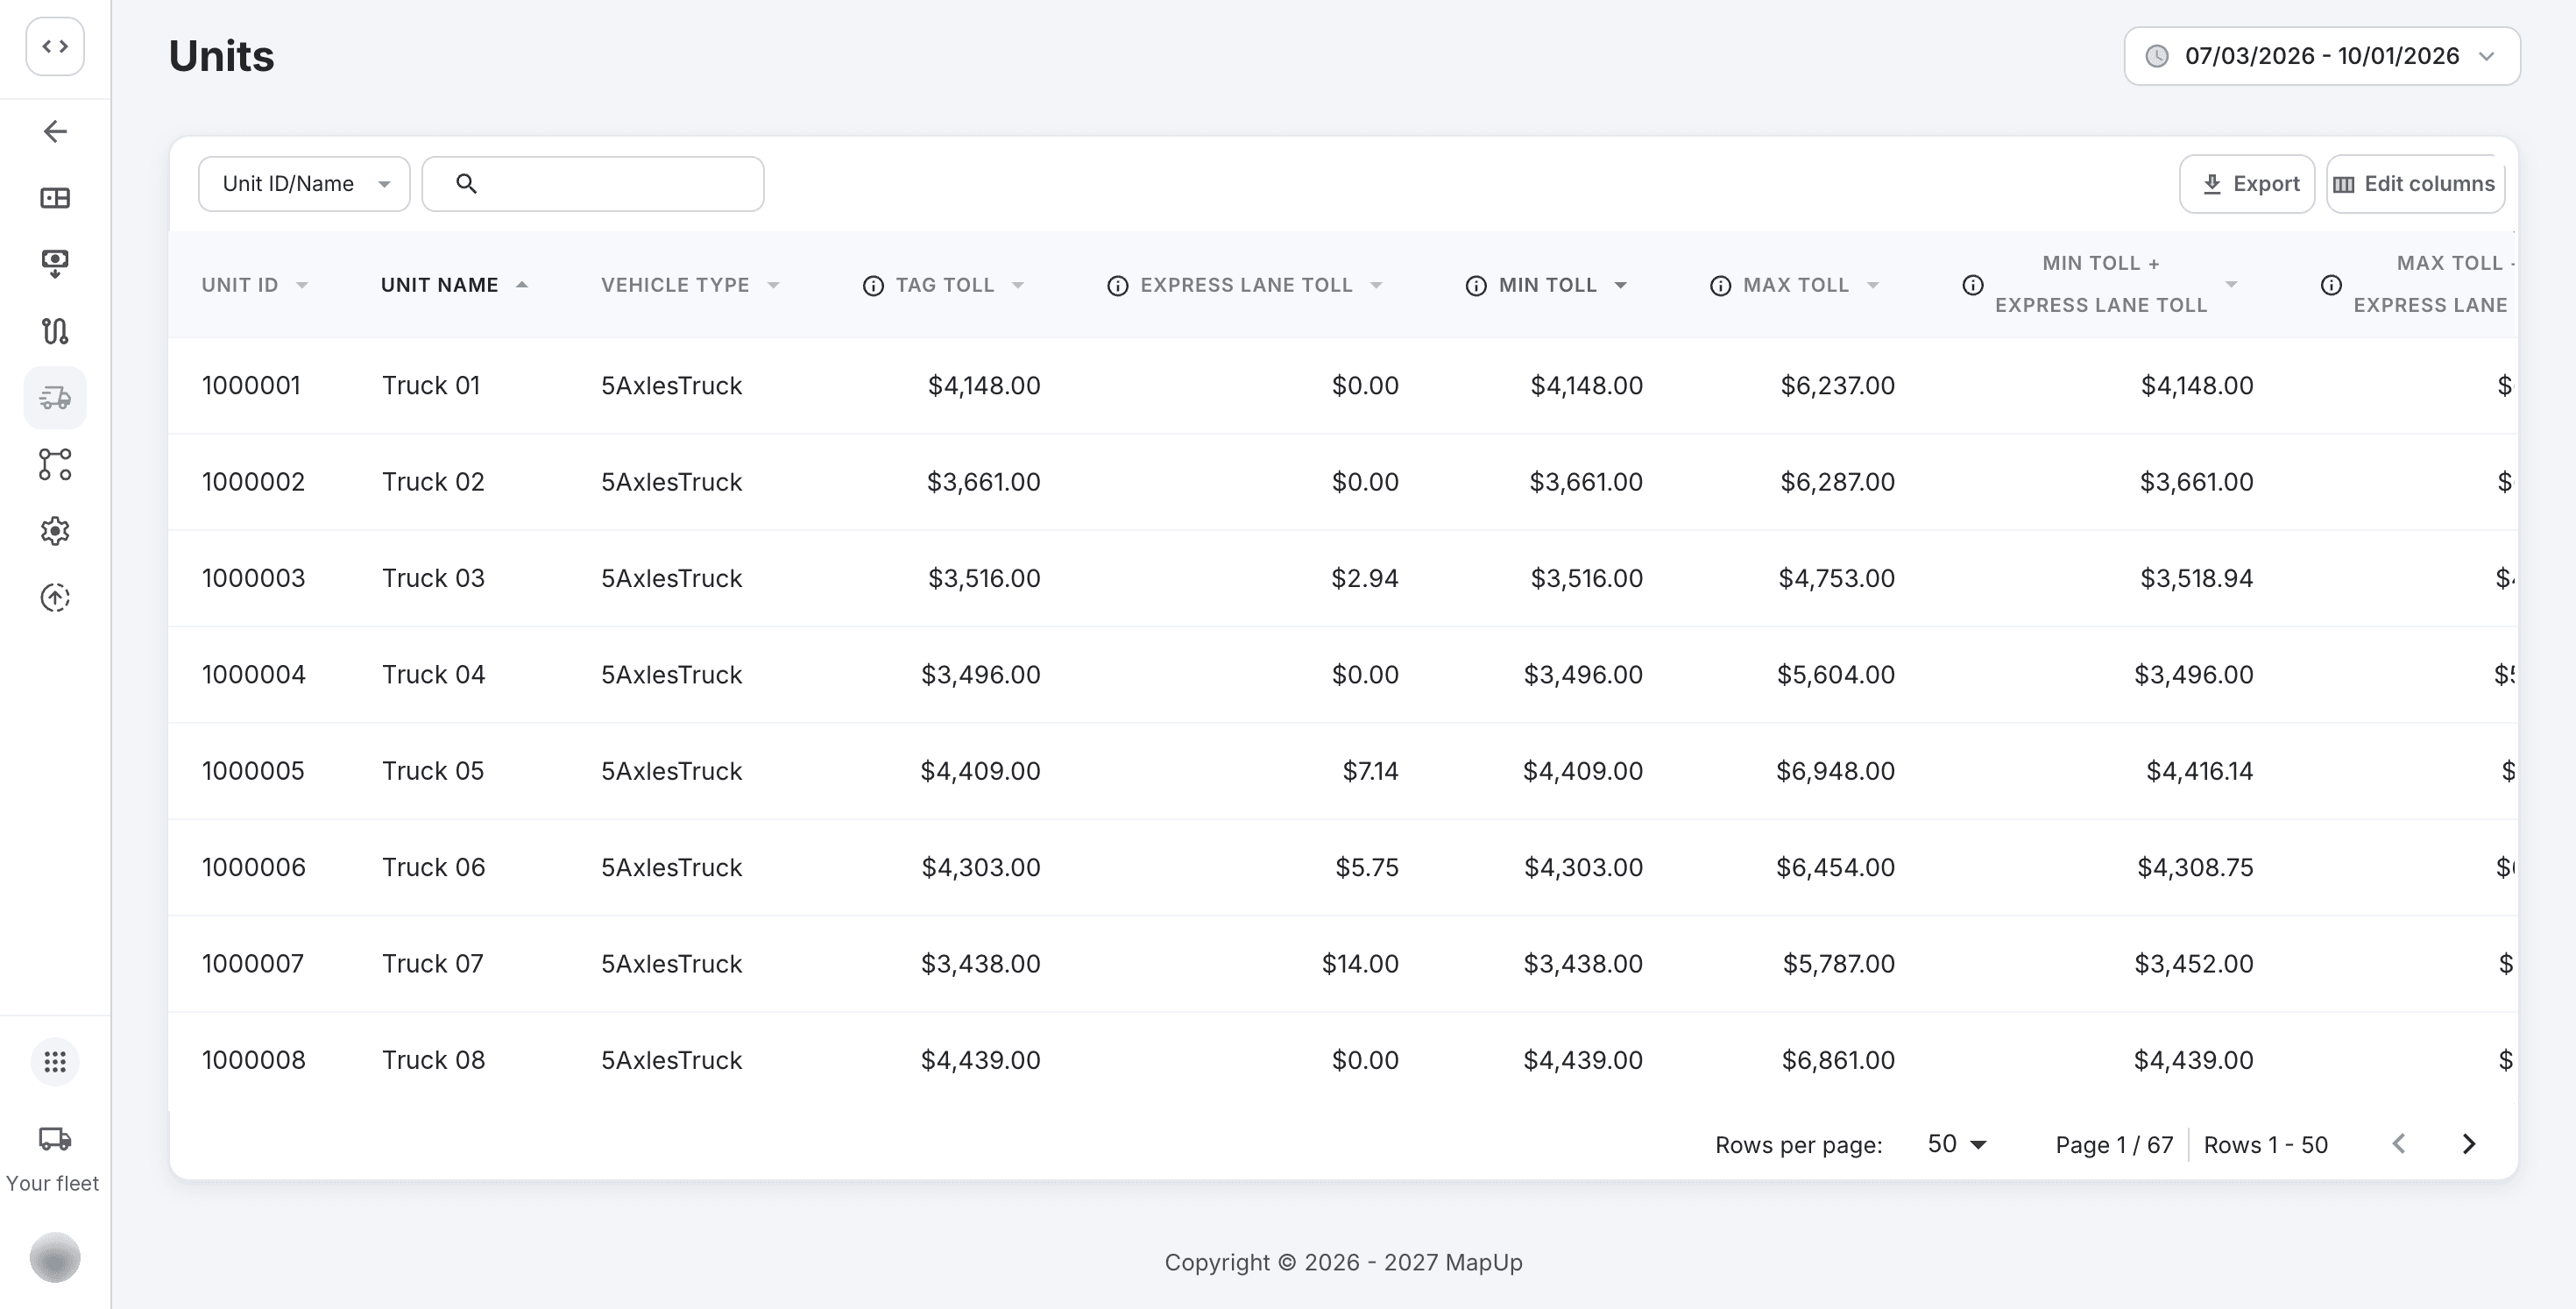Click the Min Toll info icon
2576x1309 pixels.
(1476, 286)
